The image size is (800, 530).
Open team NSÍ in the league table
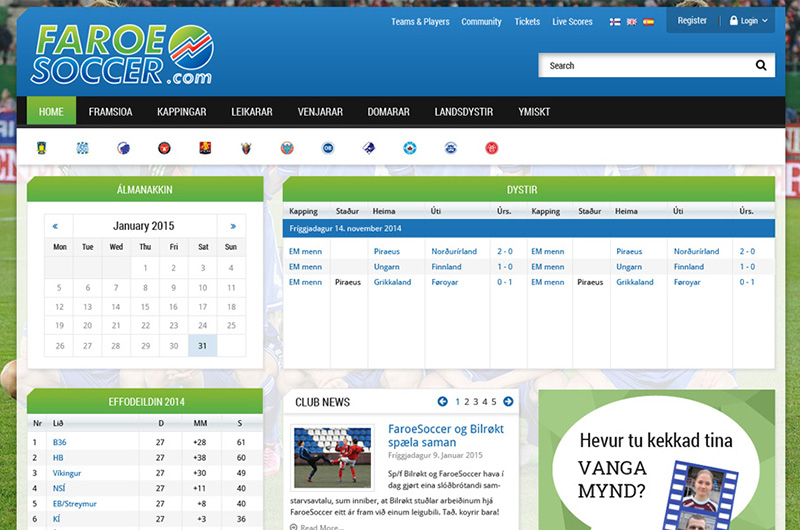[x=59, y=488]
